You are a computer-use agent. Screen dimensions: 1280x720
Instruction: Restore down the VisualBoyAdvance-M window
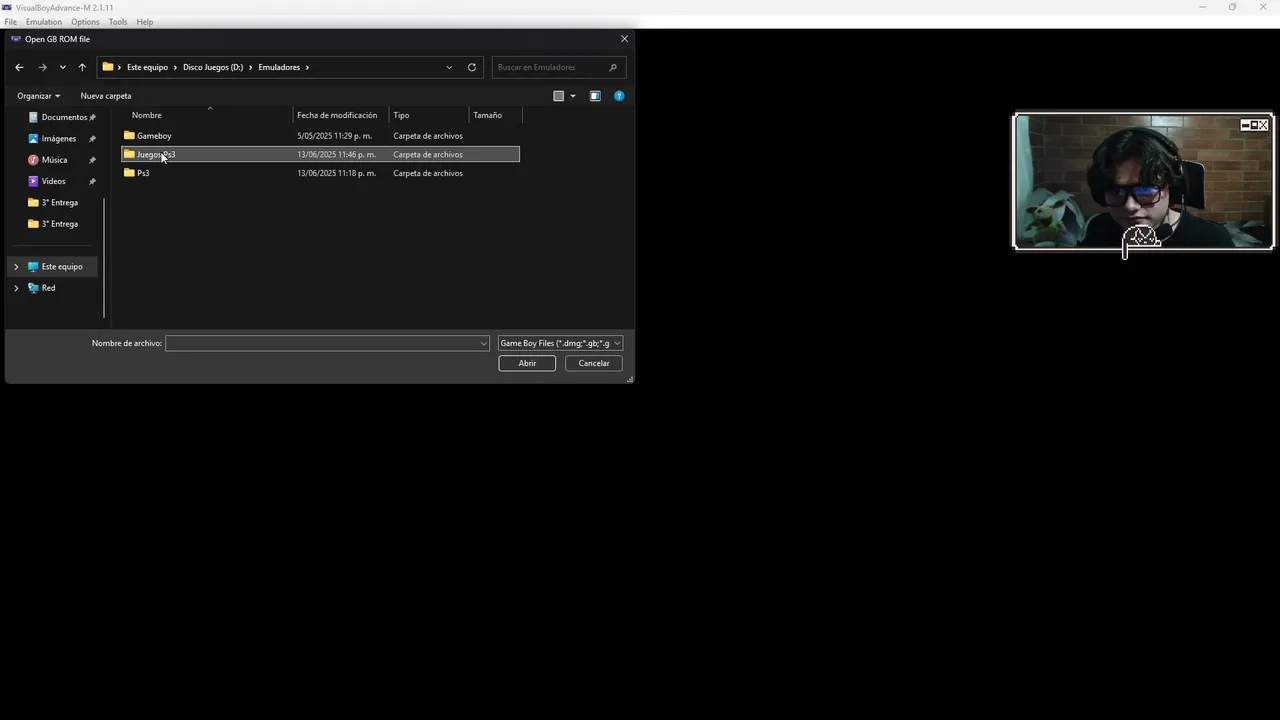point(1232,7)
